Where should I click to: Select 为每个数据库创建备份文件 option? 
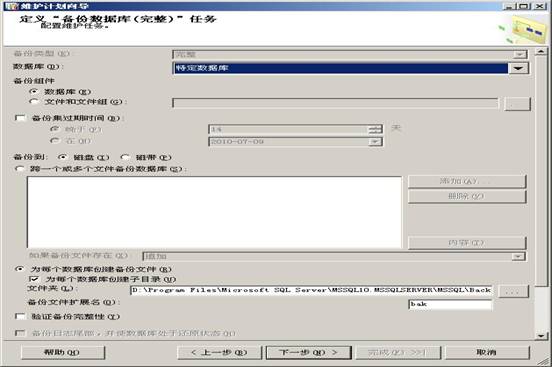click(20, 269)
